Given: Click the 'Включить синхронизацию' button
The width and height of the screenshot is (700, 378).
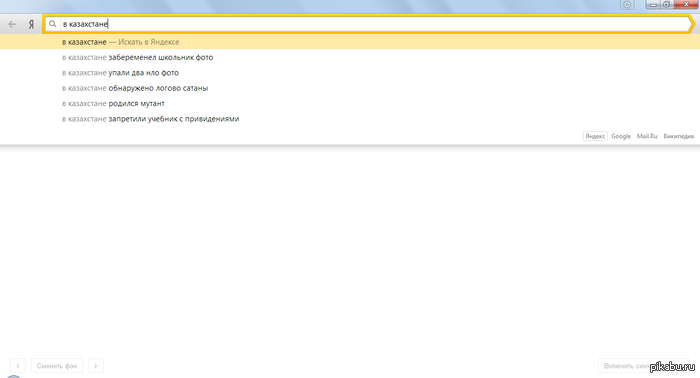Looking at the screenshot, I should pyautogui.click(x=644, y=366).
